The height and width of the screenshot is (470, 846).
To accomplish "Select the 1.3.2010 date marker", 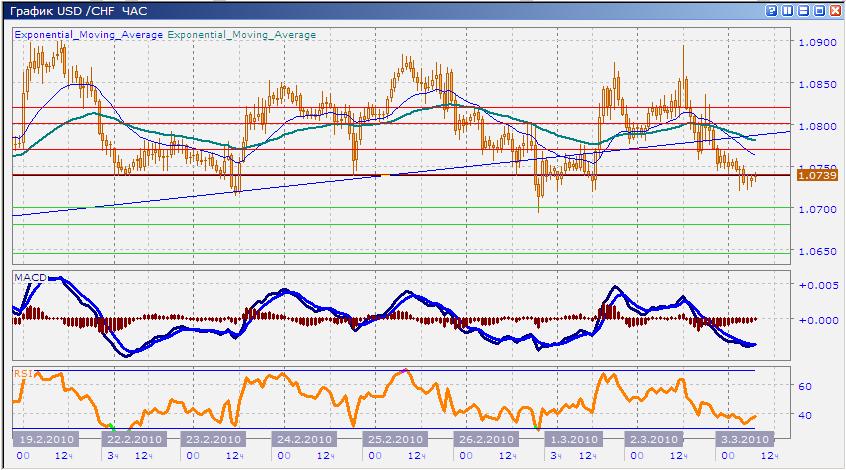I will (571, 439).
